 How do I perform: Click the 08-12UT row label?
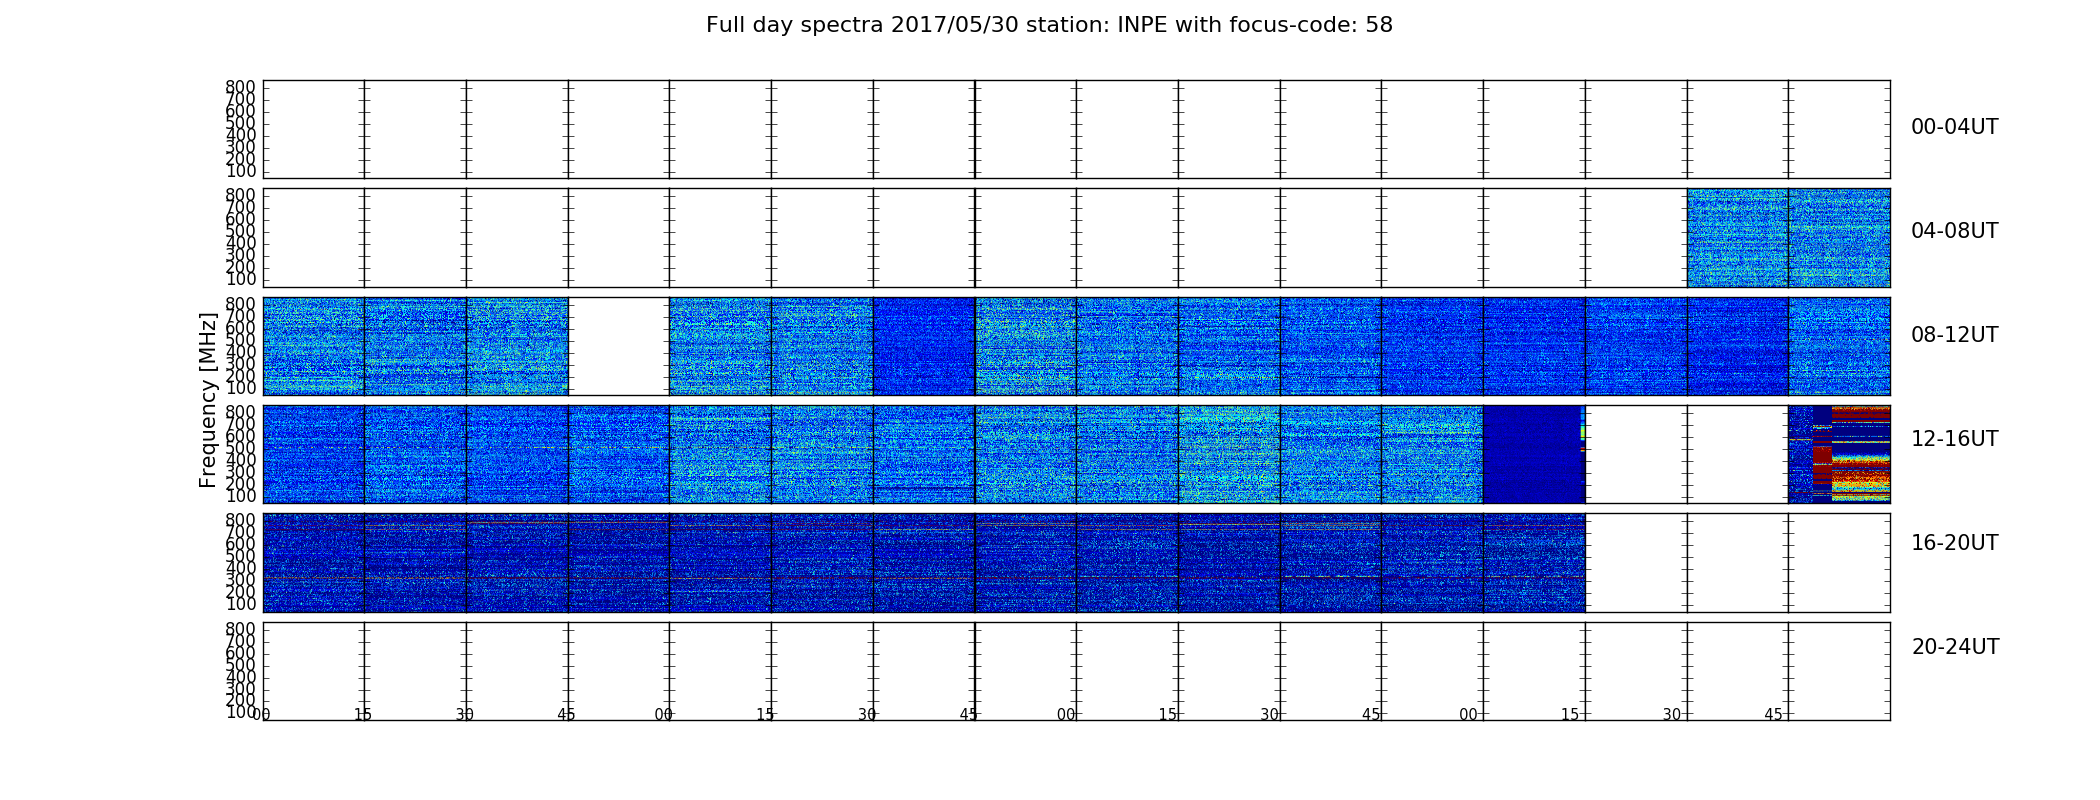click(1954, 335)
